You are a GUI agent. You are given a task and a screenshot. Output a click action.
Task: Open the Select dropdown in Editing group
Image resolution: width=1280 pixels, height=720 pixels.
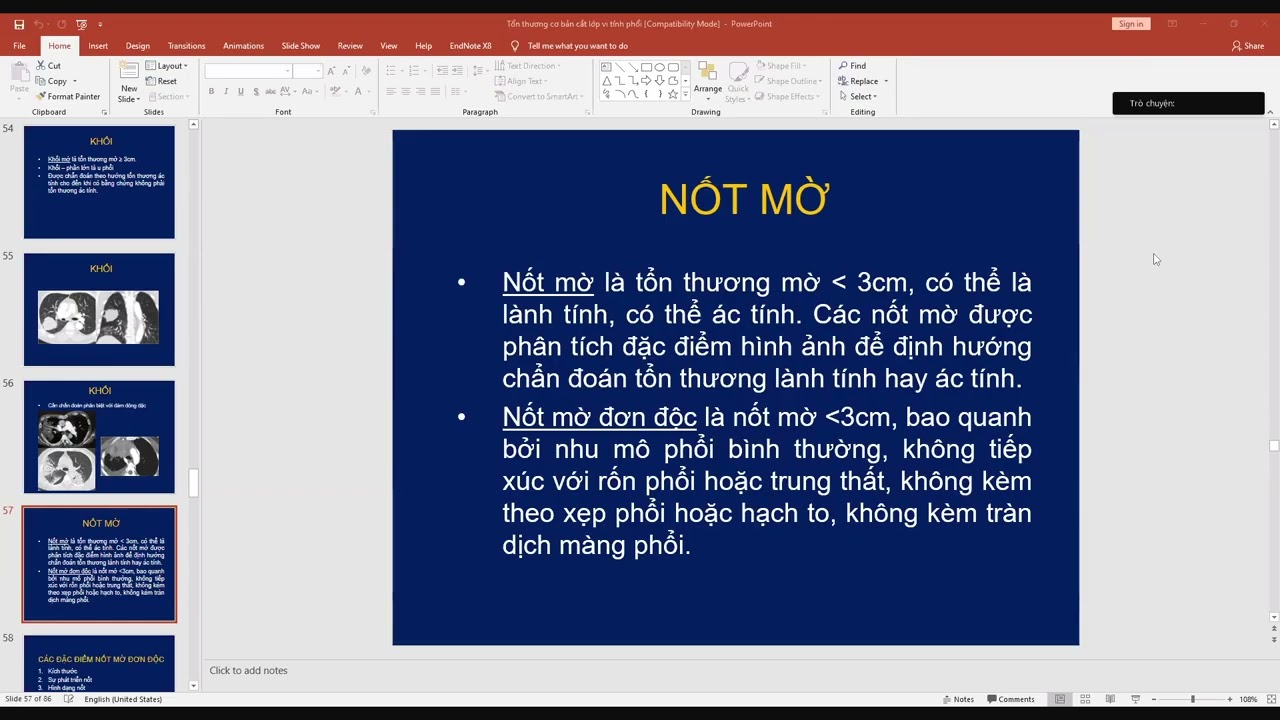coord(857,96)
